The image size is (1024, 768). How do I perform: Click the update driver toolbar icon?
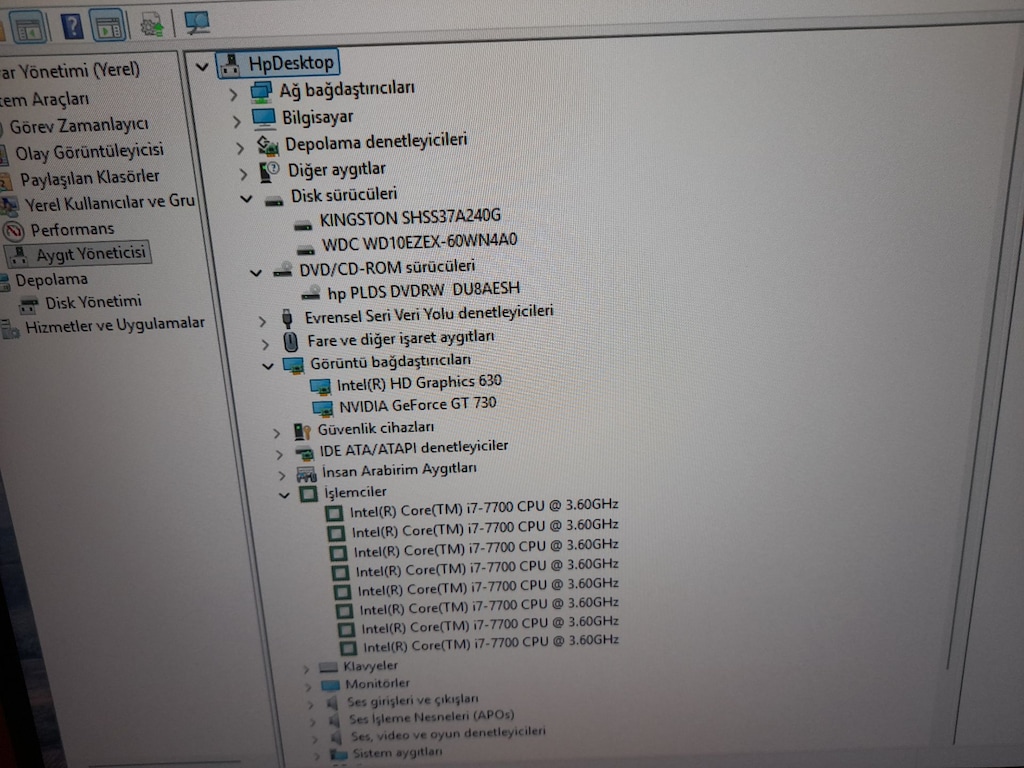152,25
